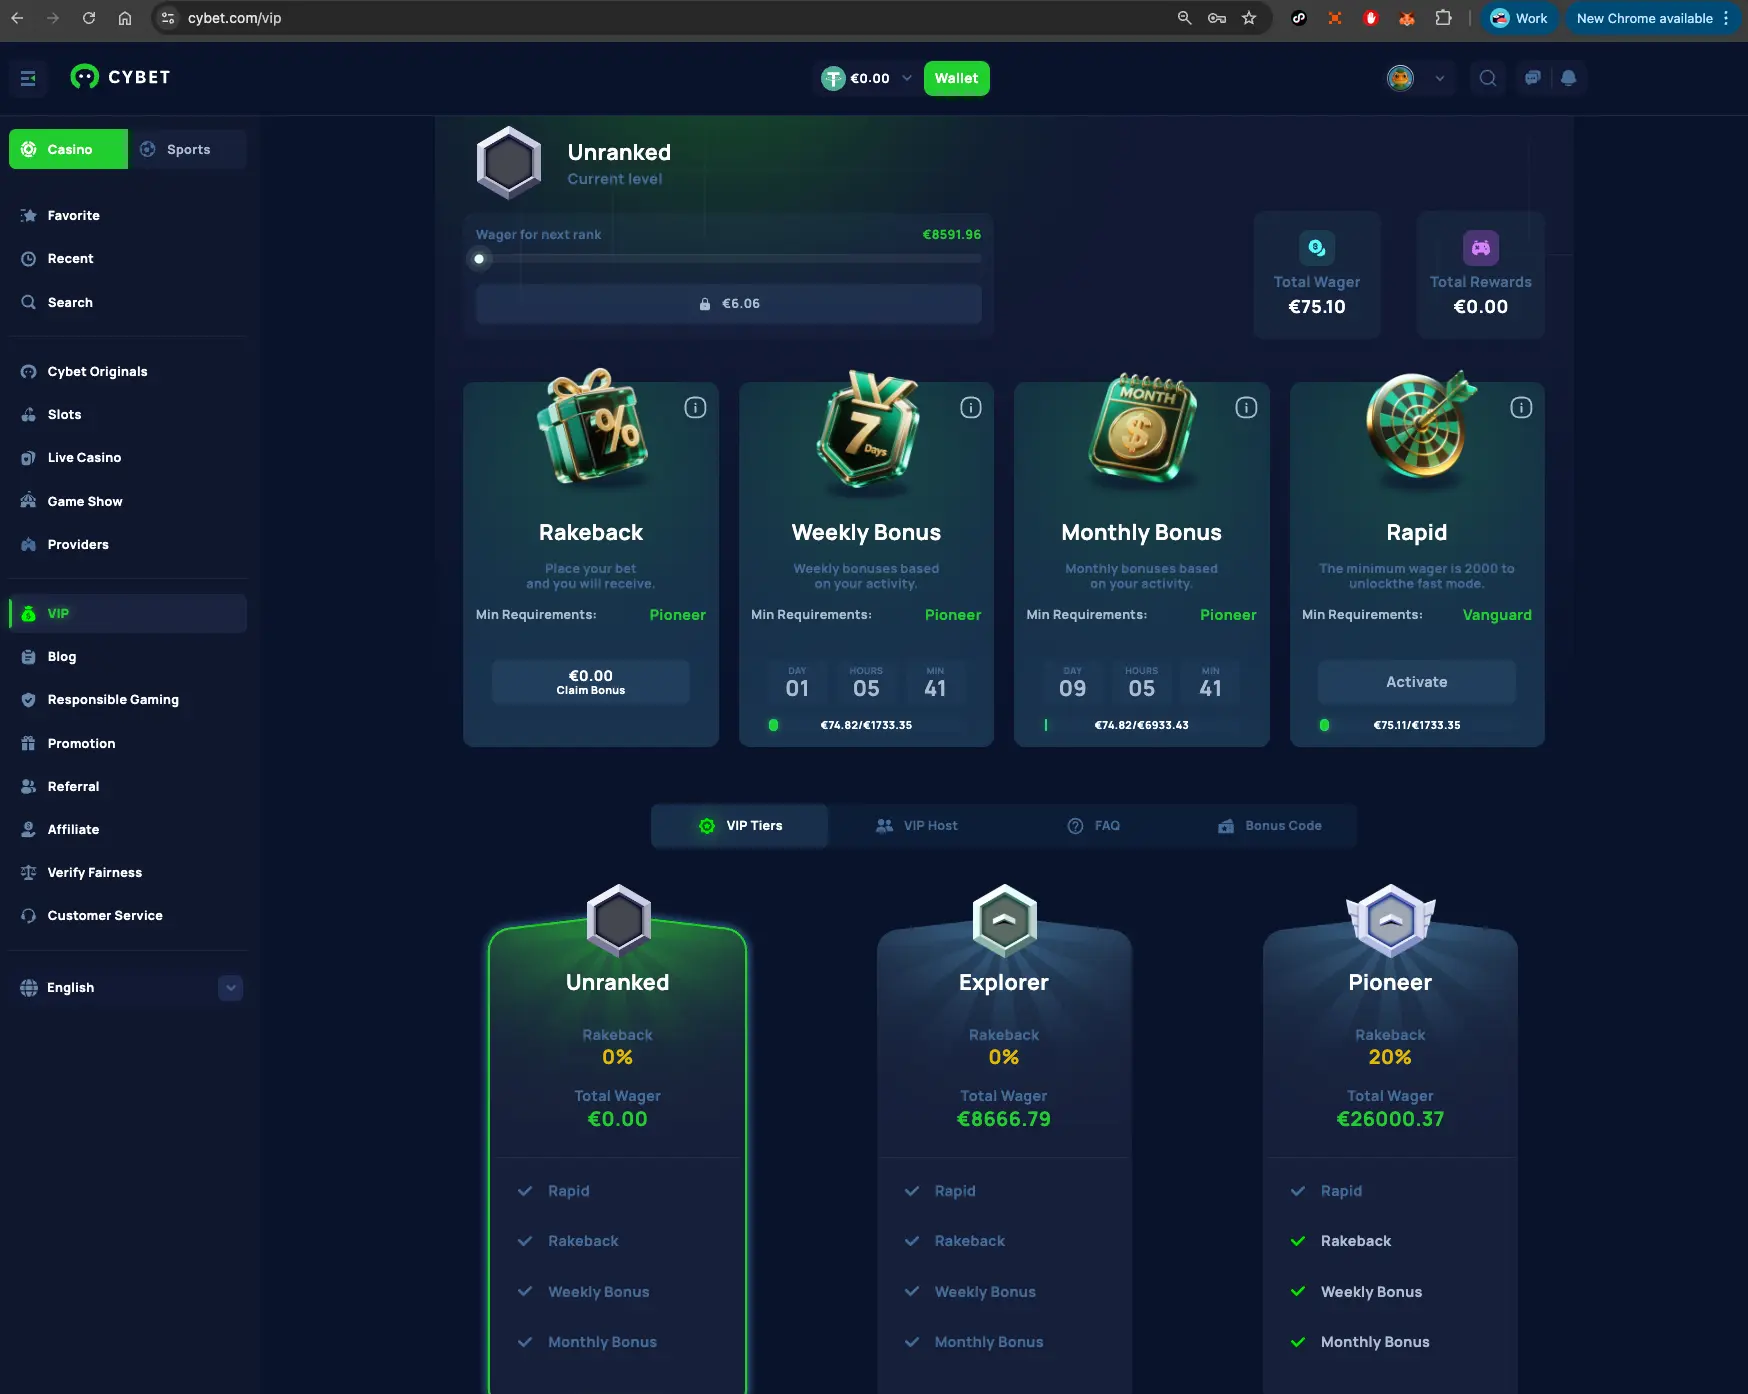Click the Rakeback gift box image
Viewport: 1748px width, 1394px height.
click(x=591, y=427)
